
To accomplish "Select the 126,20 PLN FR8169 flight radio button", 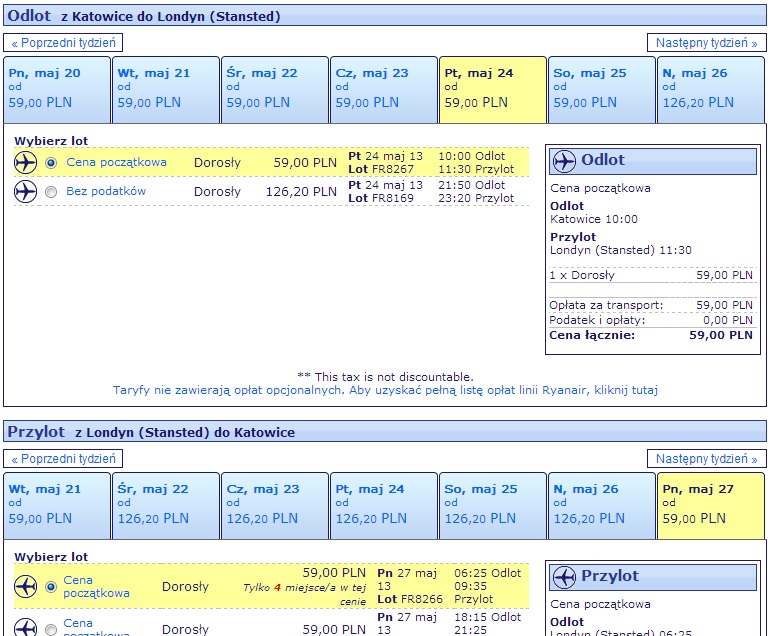I will click(51, 192).
